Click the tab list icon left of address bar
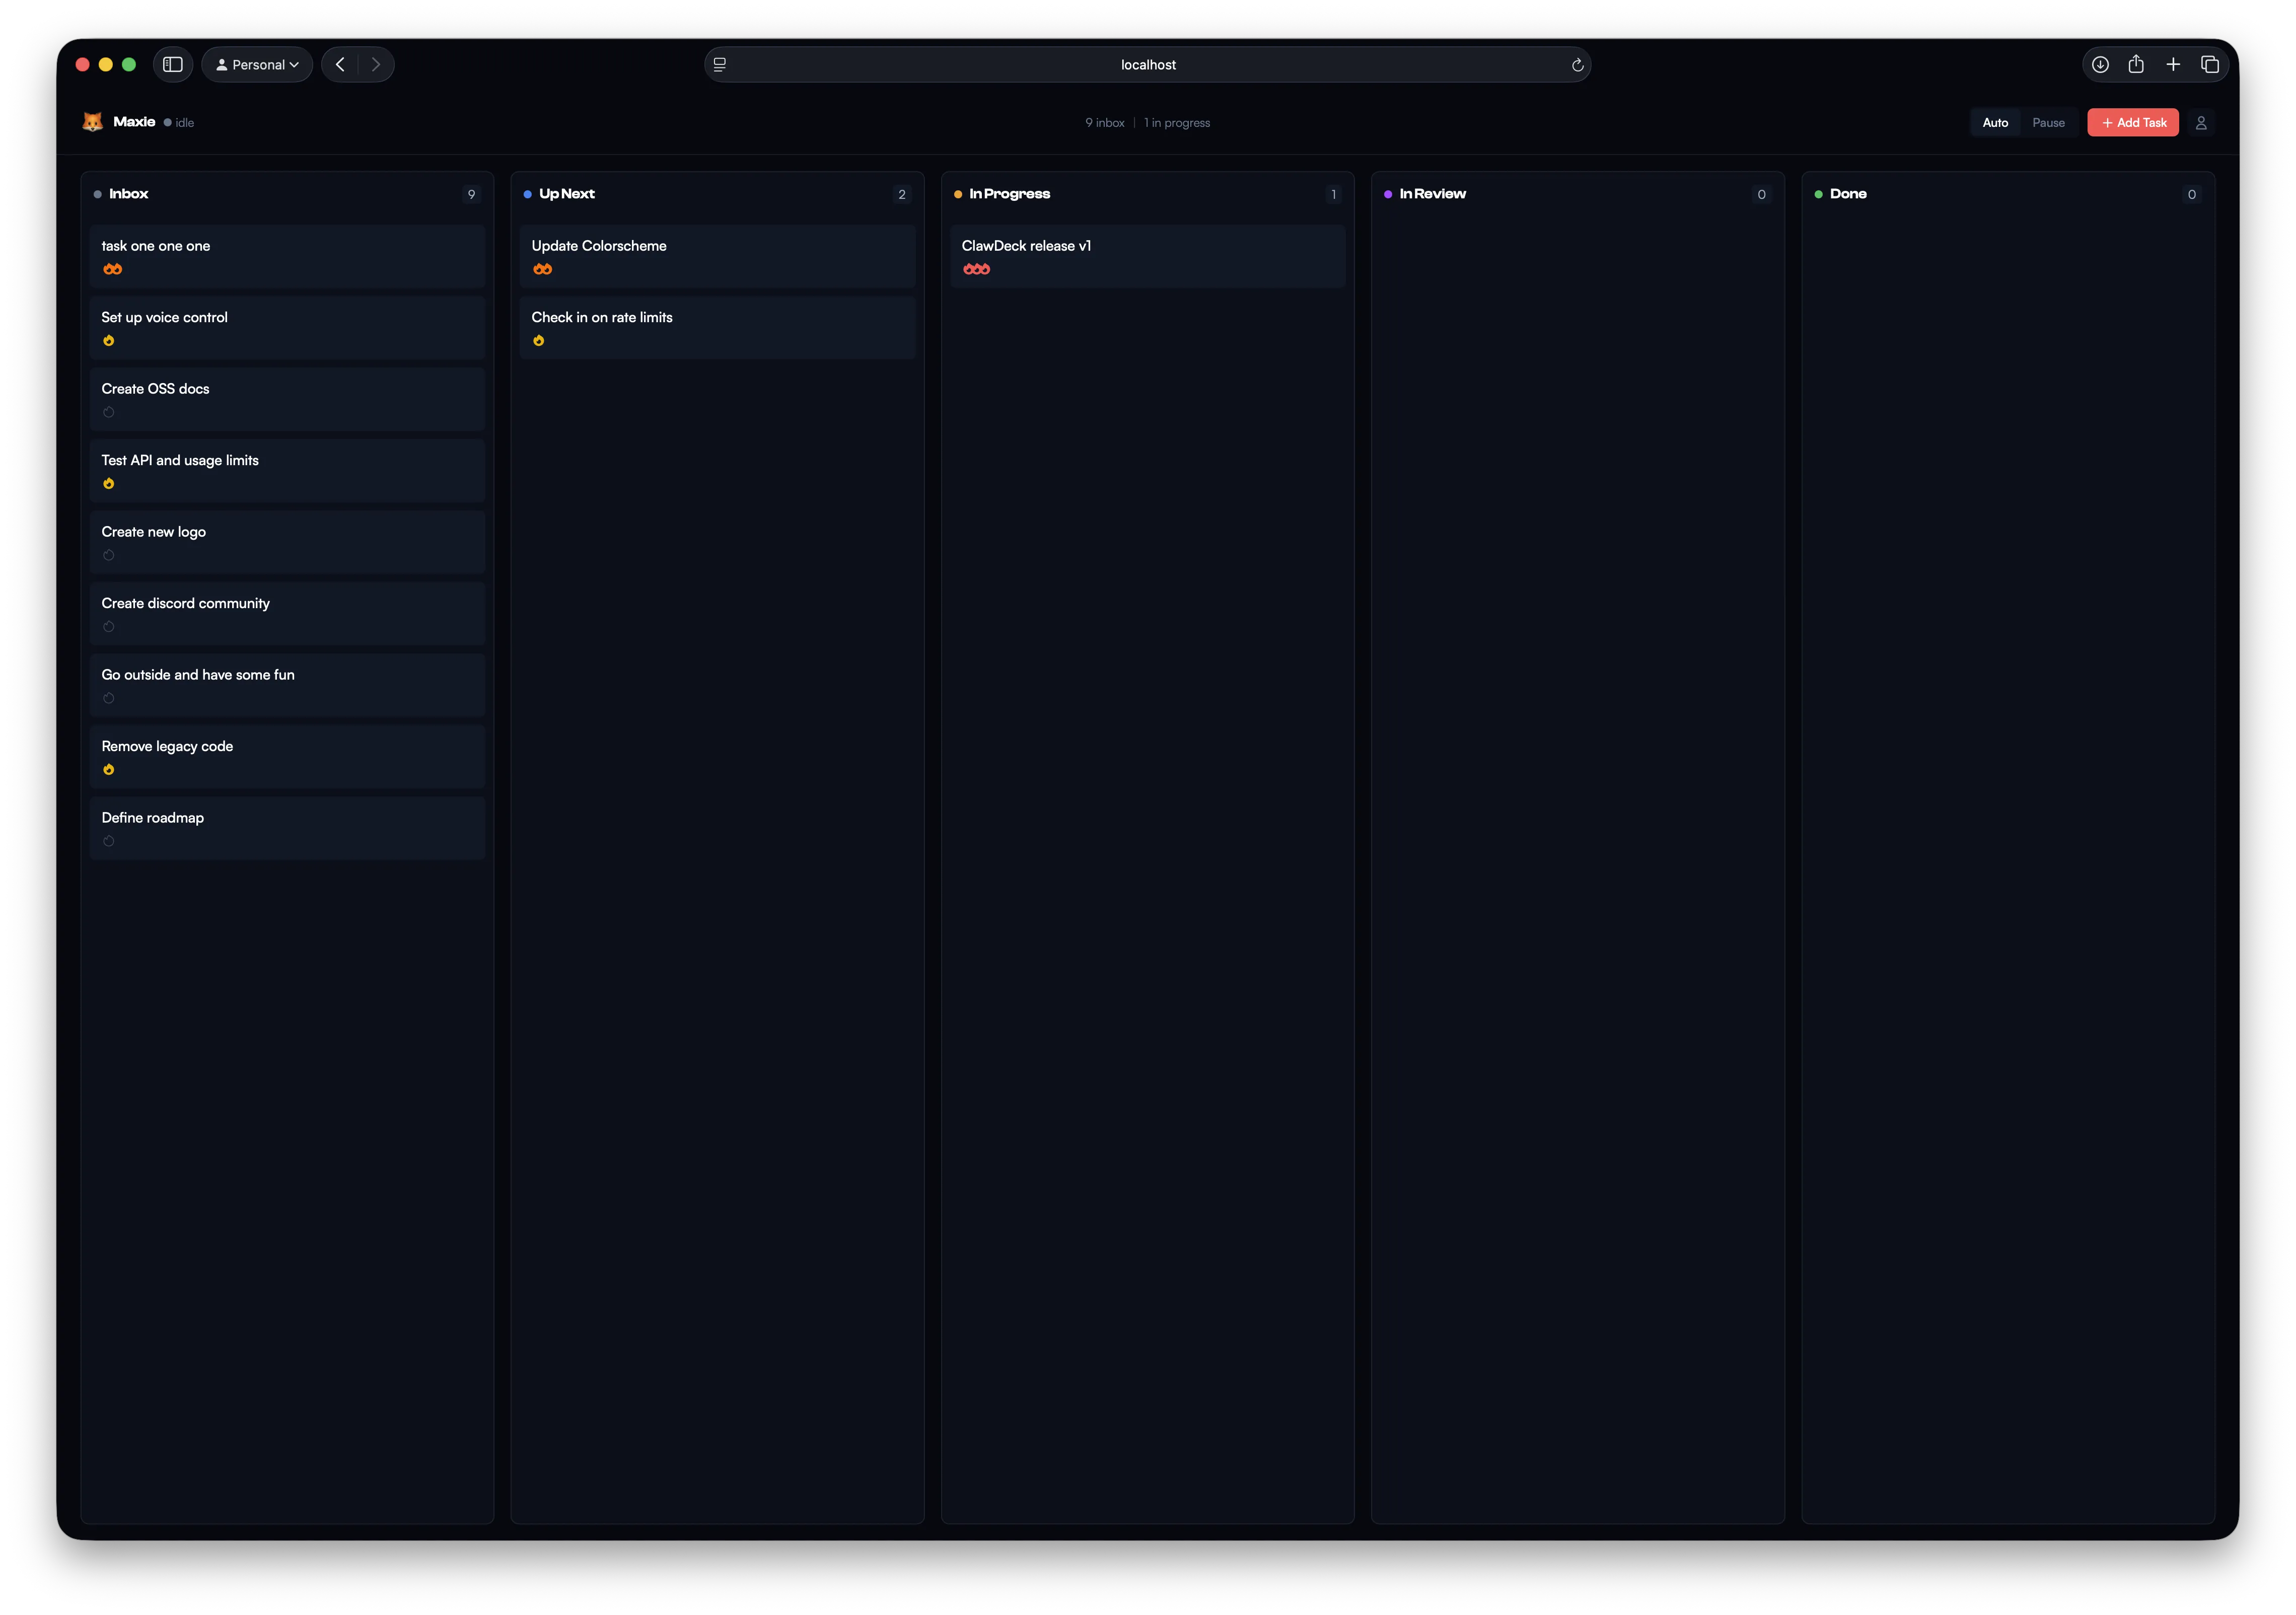Image resolution: width=2296 pixels, height=1615 pixels. (719, 64)
